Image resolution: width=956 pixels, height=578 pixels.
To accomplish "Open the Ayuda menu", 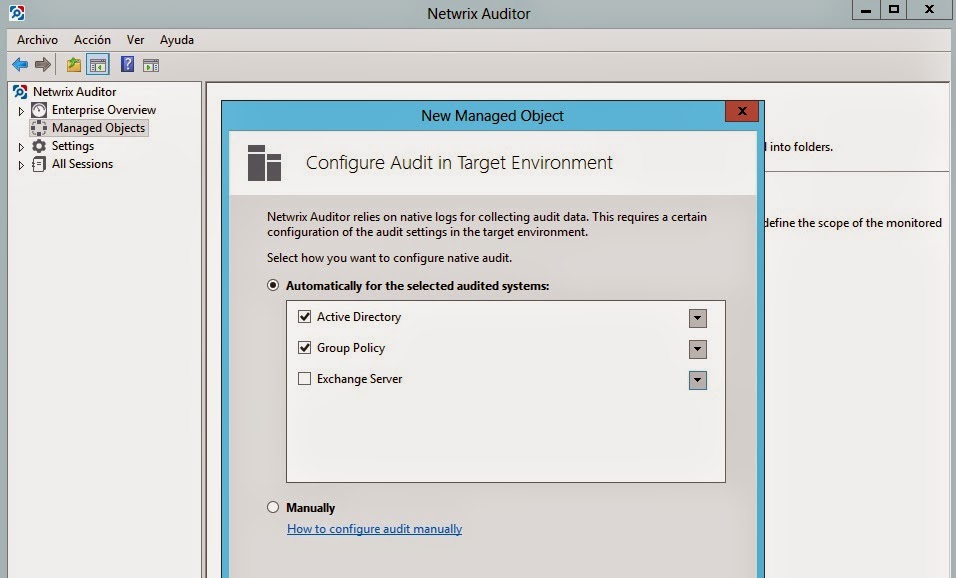I will tap(177, 40).
